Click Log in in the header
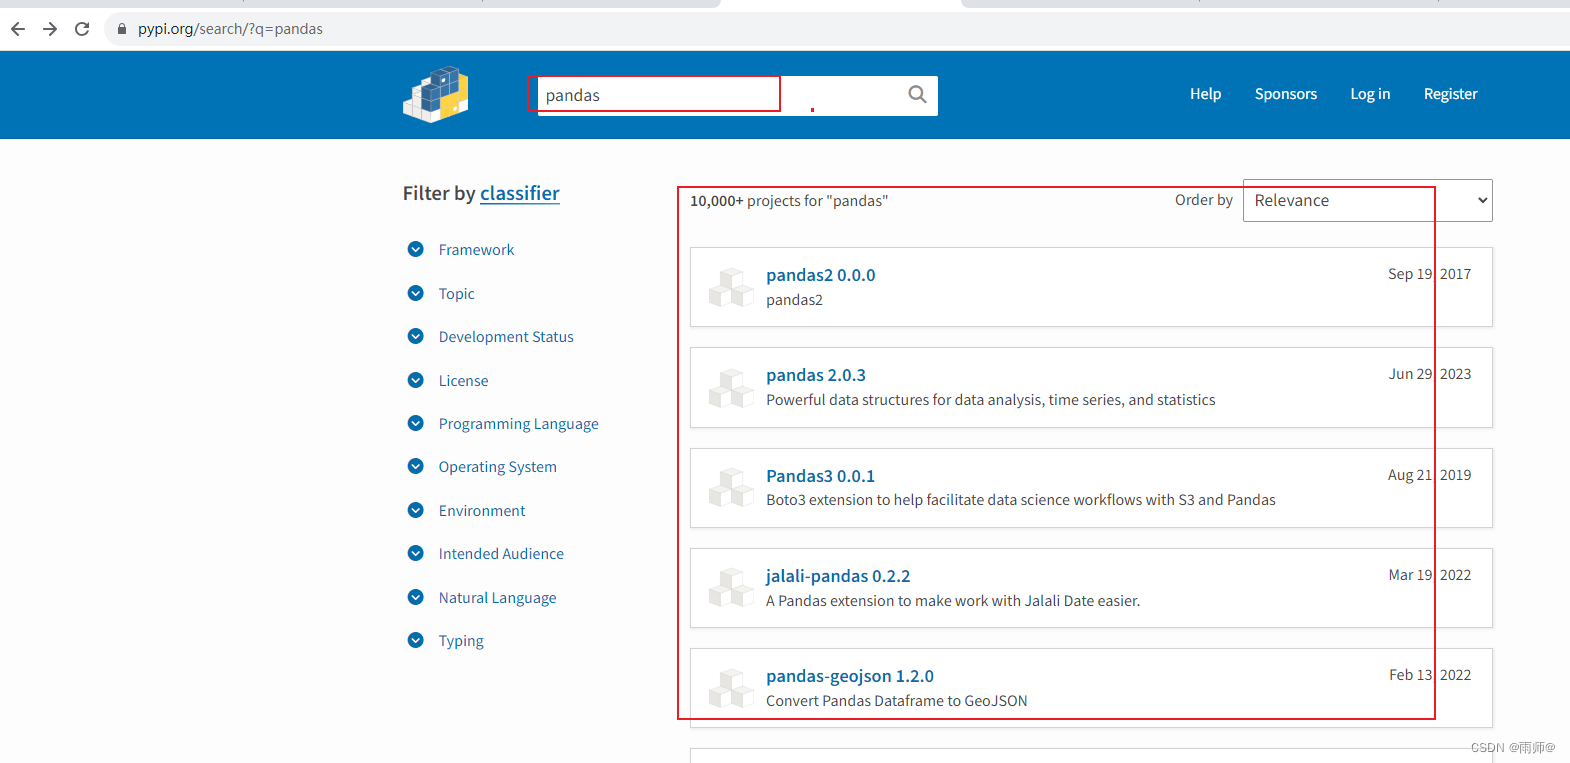Screen dimensions: 1570x763 point(1370,94)
